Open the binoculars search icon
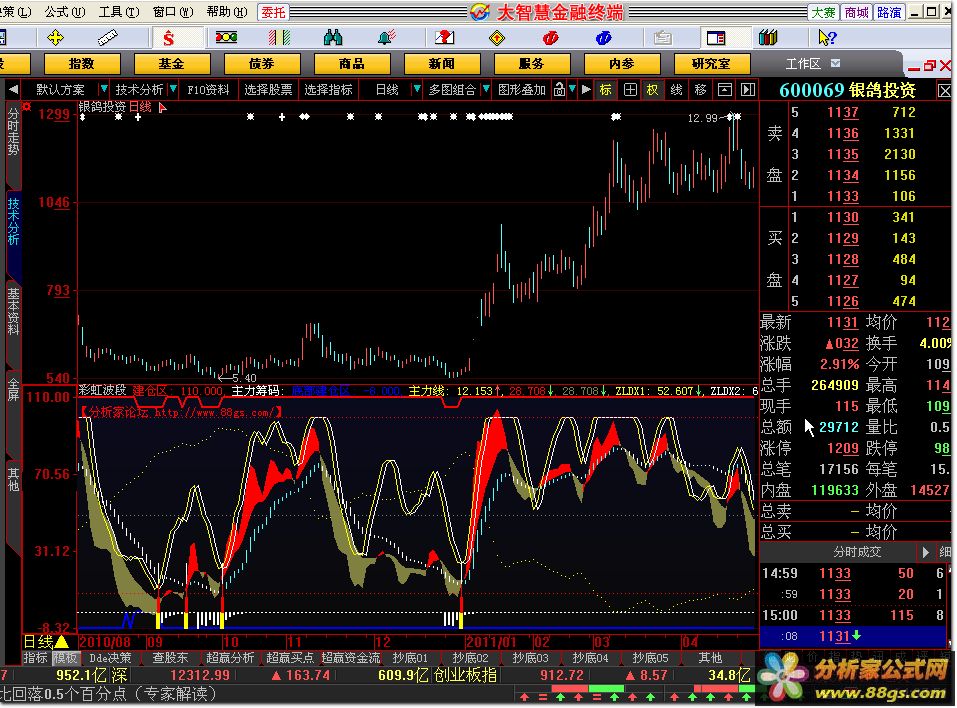 (333, 38)
